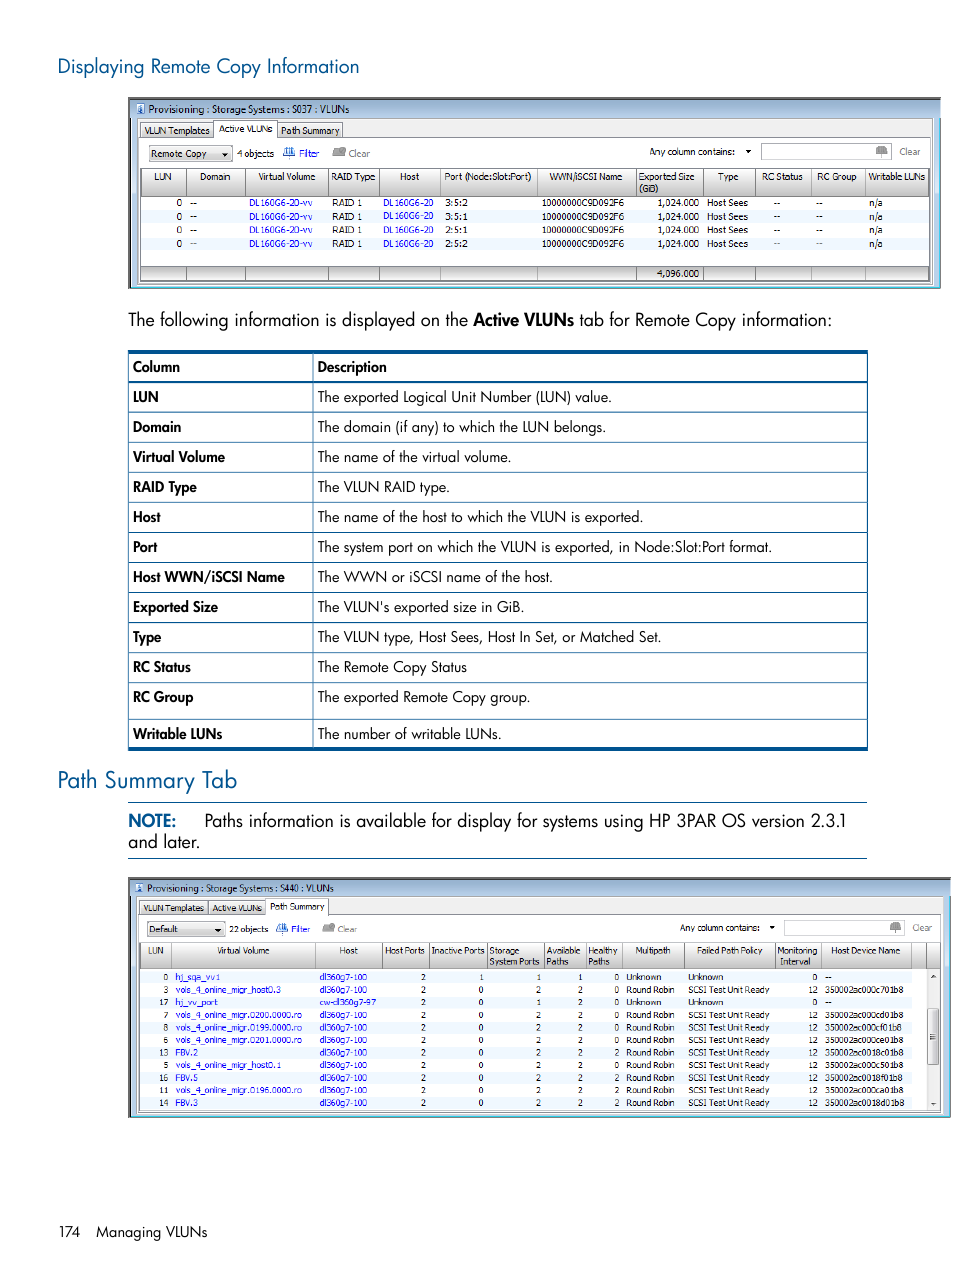954x1271 pixels.
Task: Select vols_4_online_migr.0200.0000.ro volume link
Action: (x=239, y=1015)
